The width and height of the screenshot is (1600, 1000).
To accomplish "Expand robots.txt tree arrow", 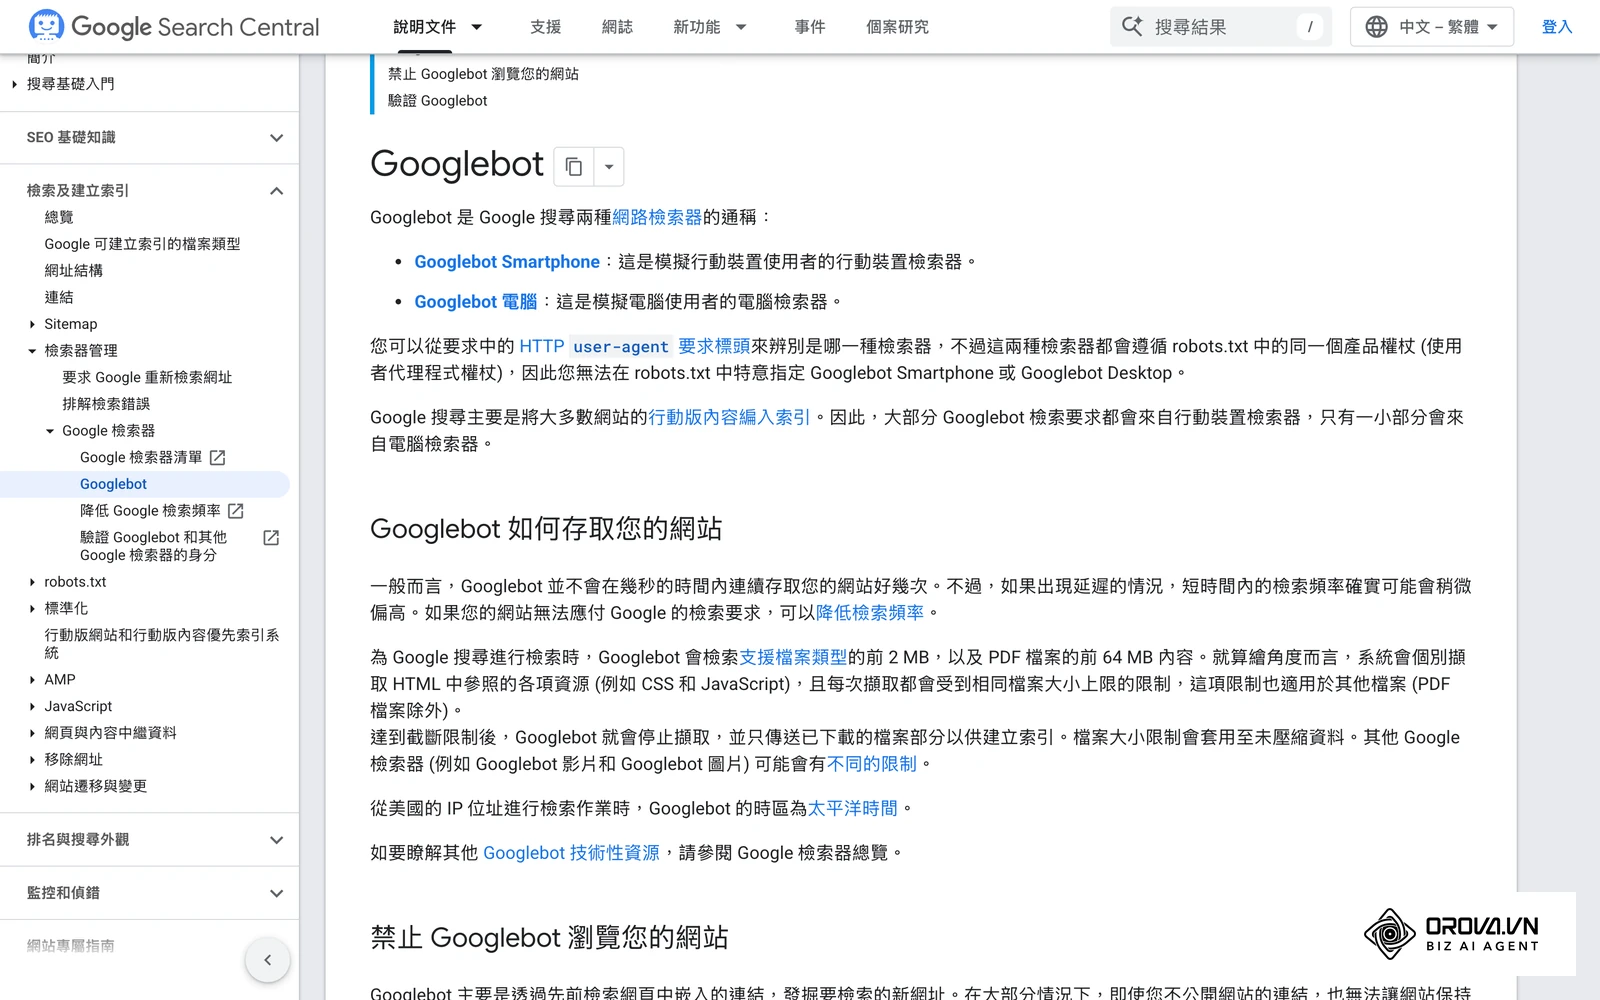I will [x=32, y=582].
